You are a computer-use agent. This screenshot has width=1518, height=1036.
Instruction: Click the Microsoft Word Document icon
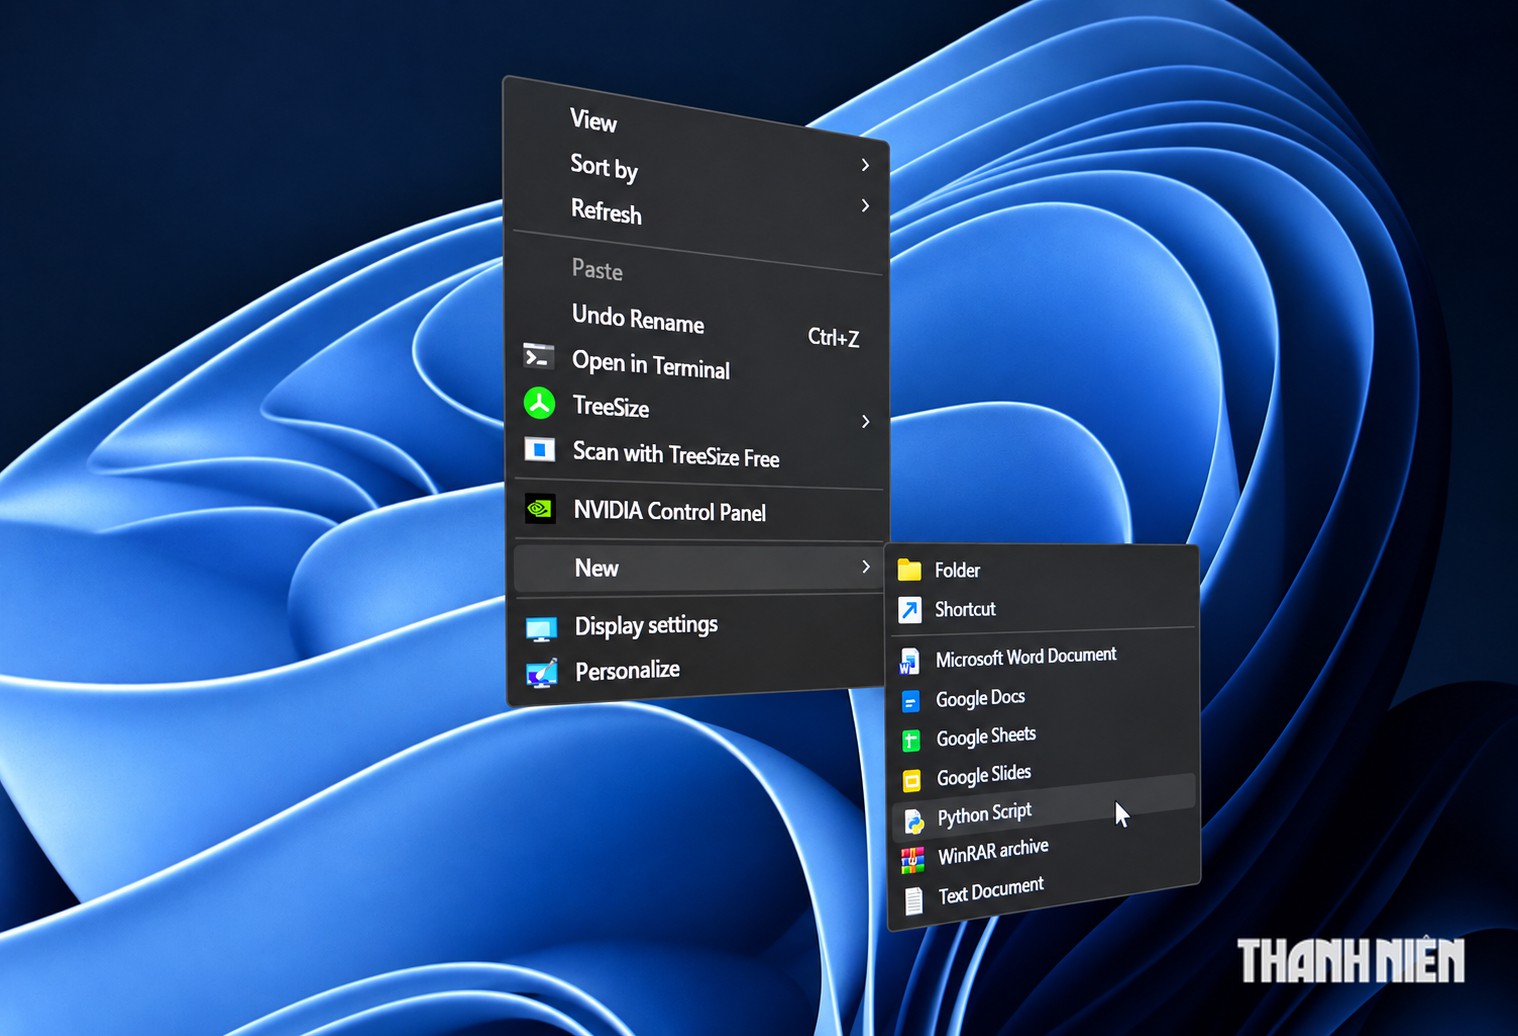tap(909, 661)
